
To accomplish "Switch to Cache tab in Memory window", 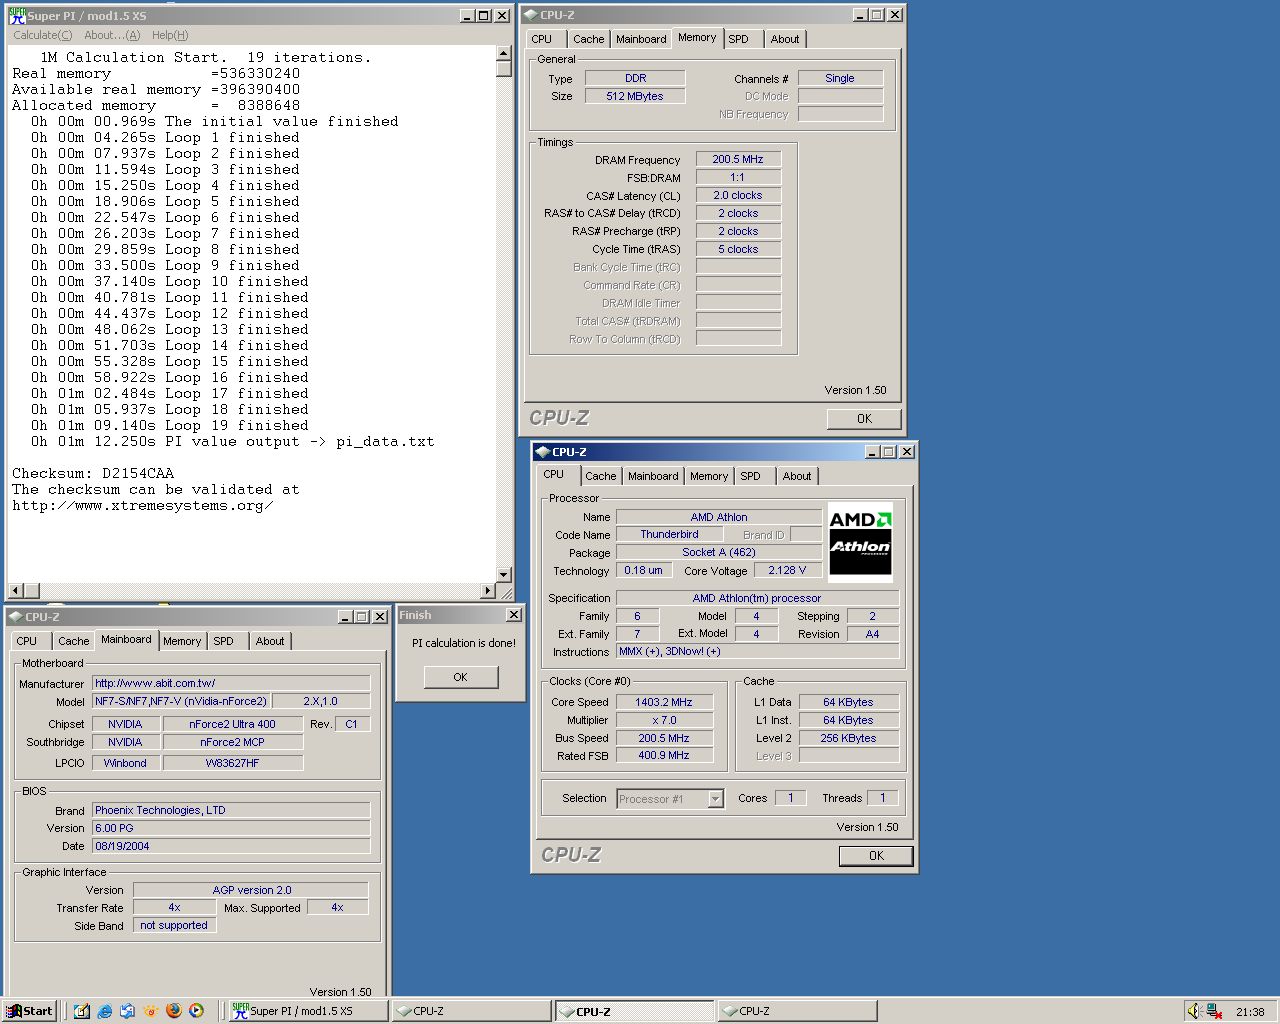I will pyautogui.click(x=588, y=39).
